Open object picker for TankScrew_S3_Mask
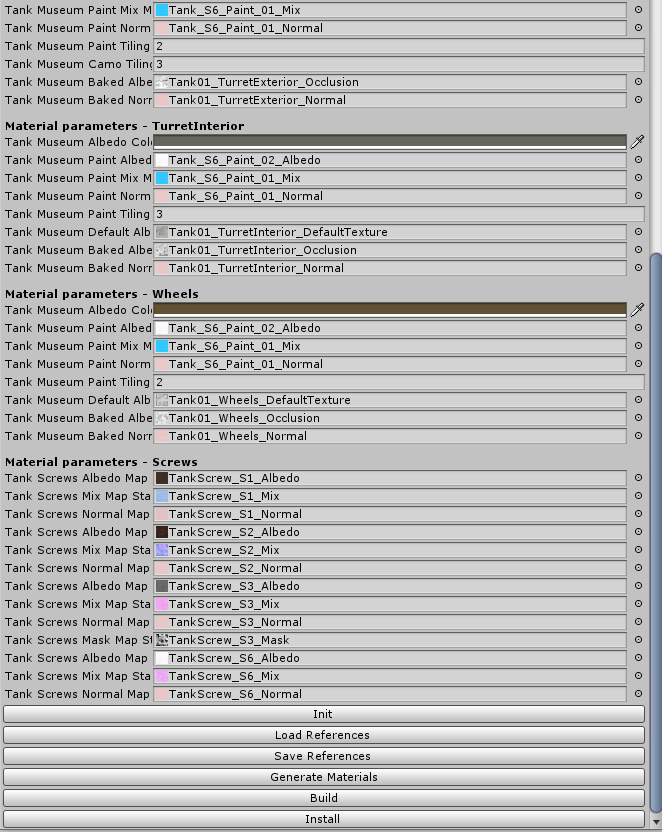The image size is (662, 832). pyautogui.click(x=638, y=640)
